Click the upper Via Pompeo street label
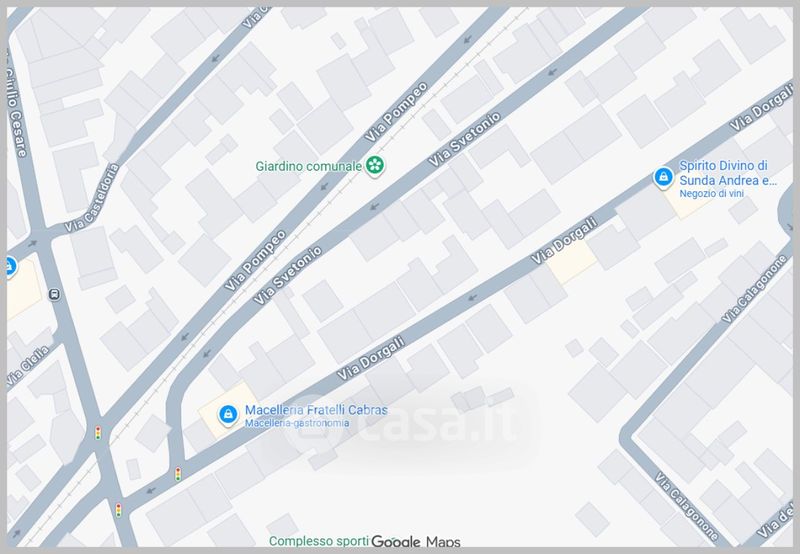 pos(396,112)
